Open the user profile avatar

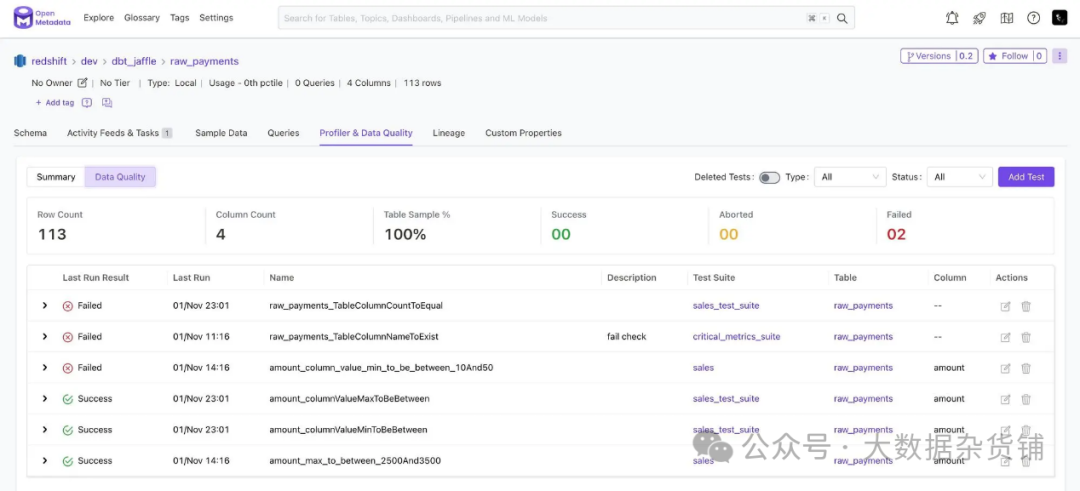1059,18
